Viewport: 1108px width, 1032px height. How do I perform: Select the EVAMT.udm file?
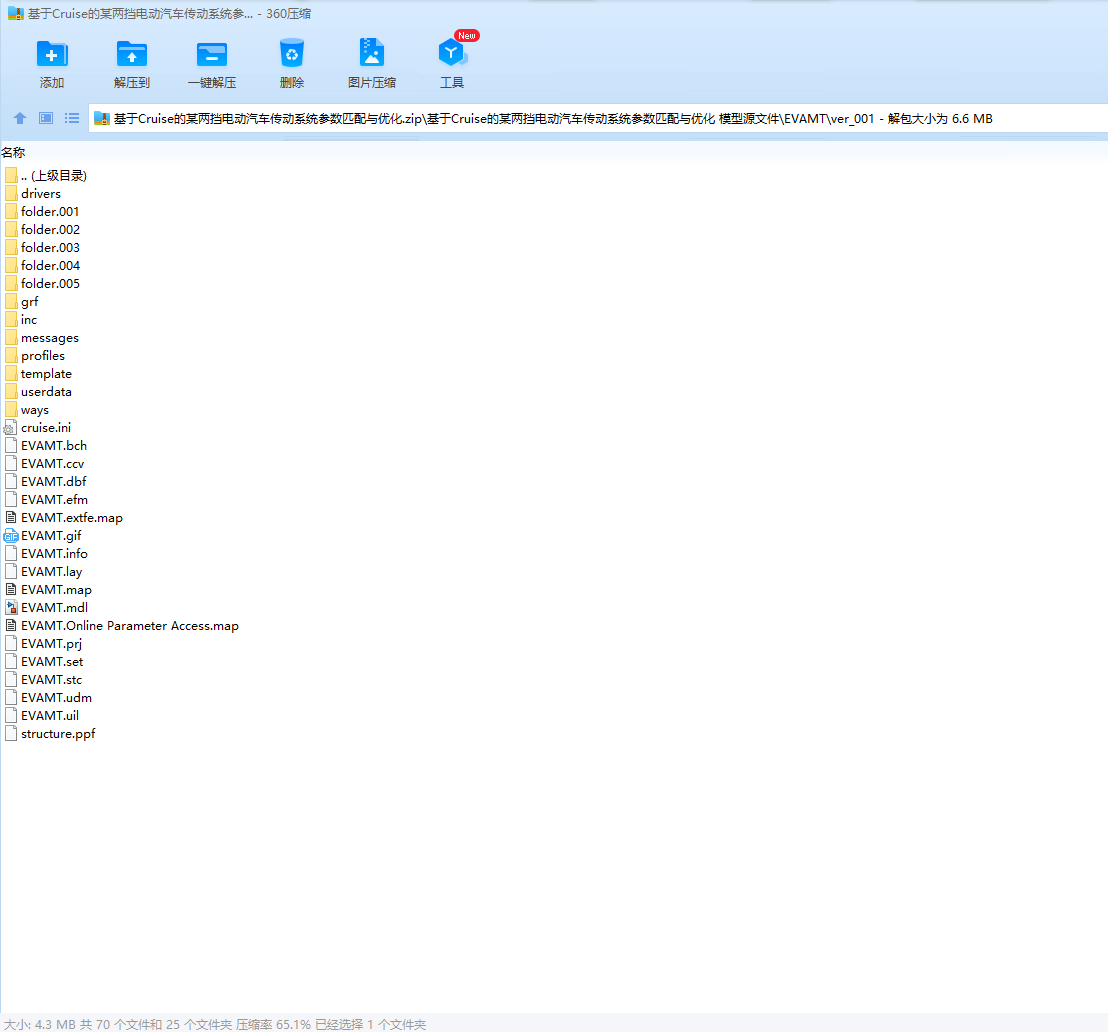pos(48,698)
